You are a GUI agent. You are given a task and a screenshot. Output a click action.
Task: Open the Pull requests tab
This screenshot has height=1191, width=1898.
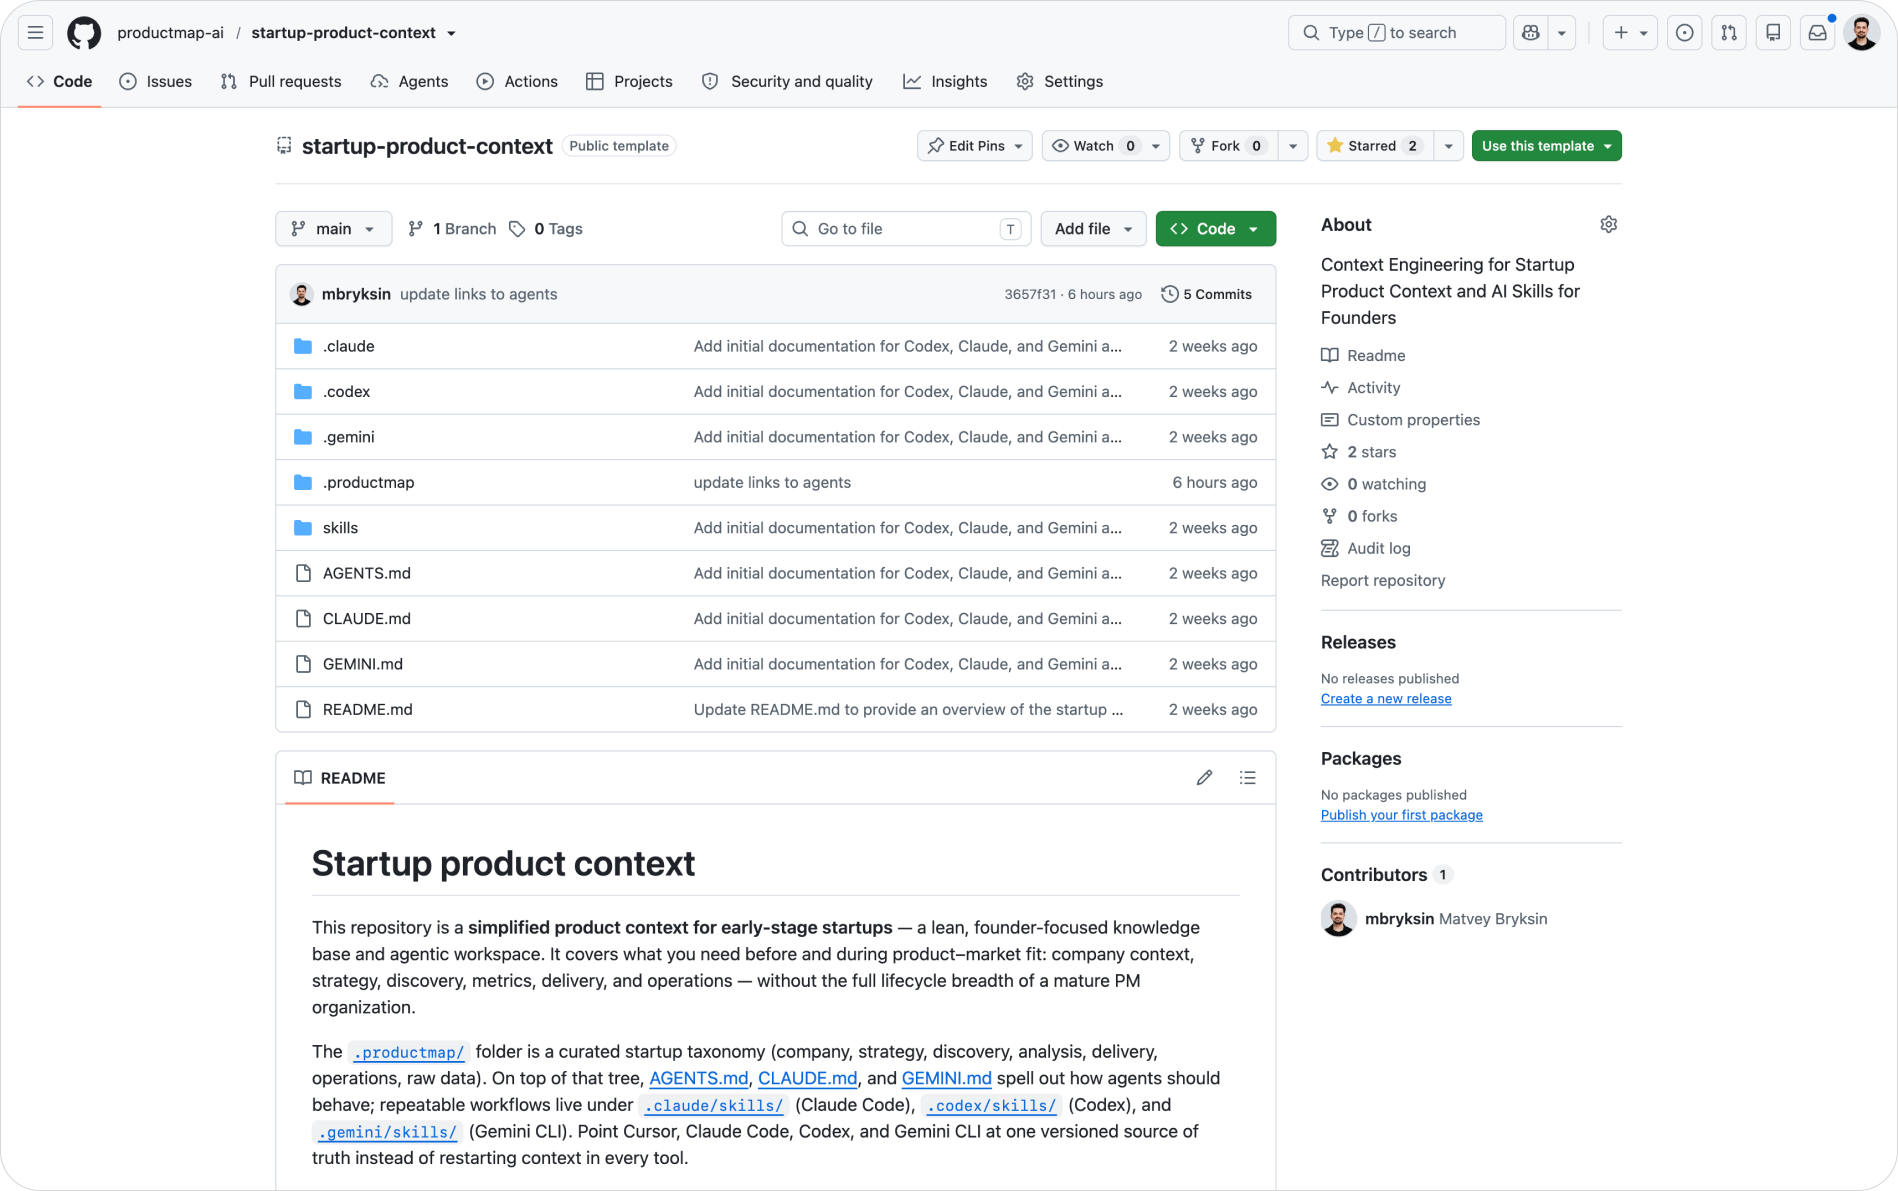pyautogui.click(x=281, y=81)
